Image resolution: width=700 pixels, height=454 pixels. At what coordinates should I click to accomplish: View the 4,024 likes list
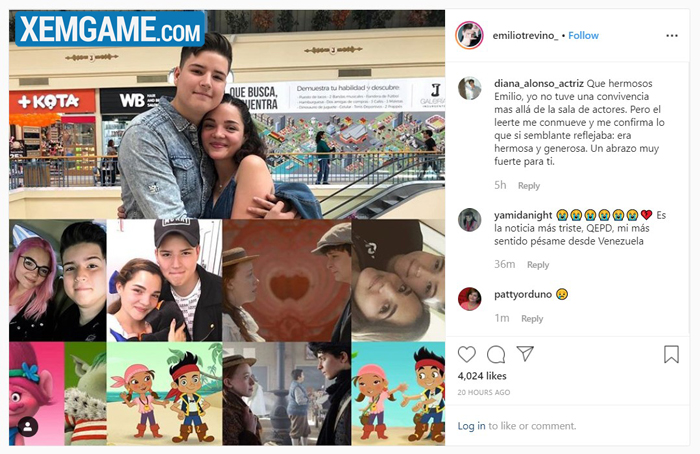(482, 376)
